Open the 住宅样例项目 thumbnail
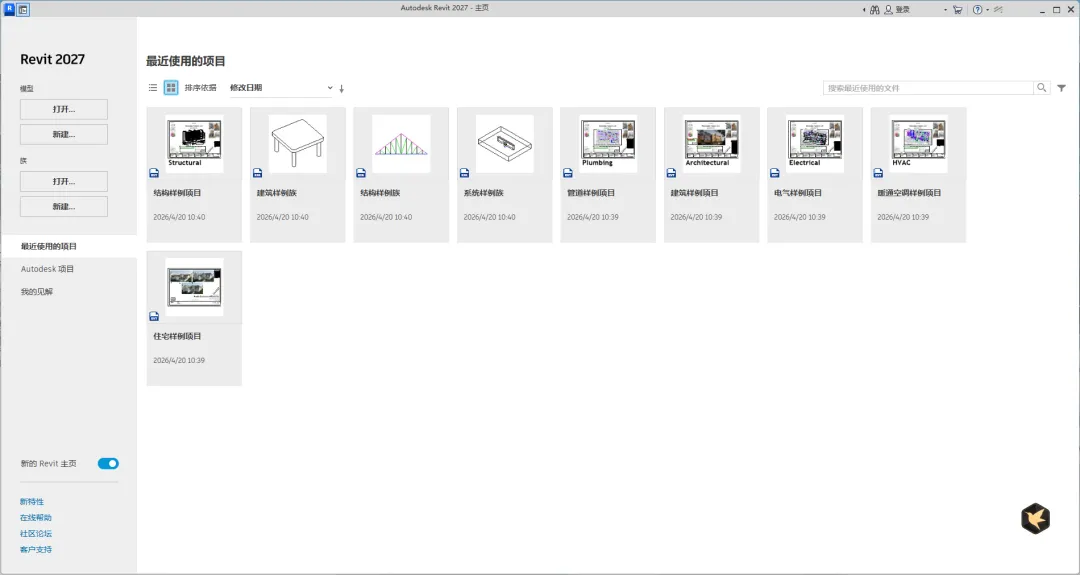This screenshot has height=575, width=1080. pos(194,286)
